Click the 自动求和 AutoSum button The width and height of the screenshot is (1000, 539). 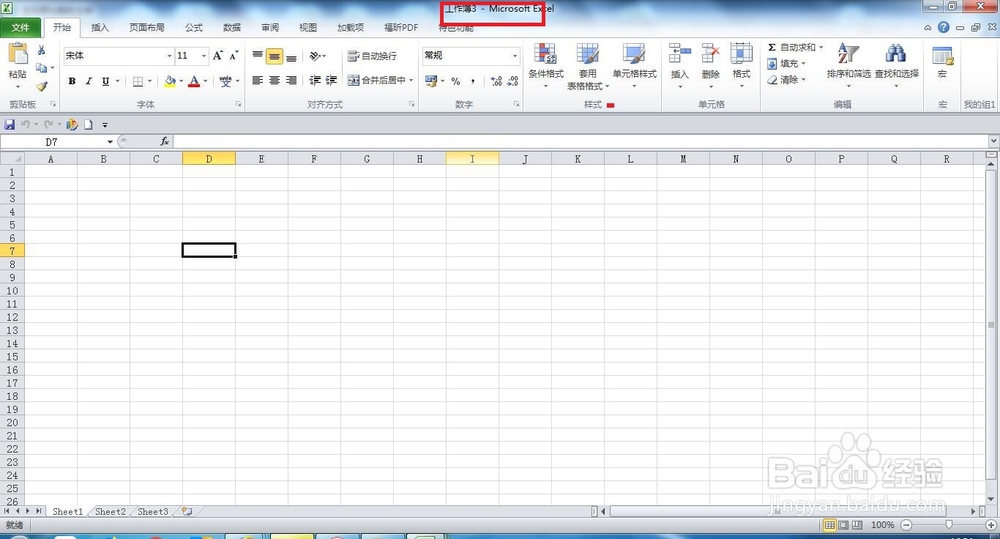[x=791, y=47]
